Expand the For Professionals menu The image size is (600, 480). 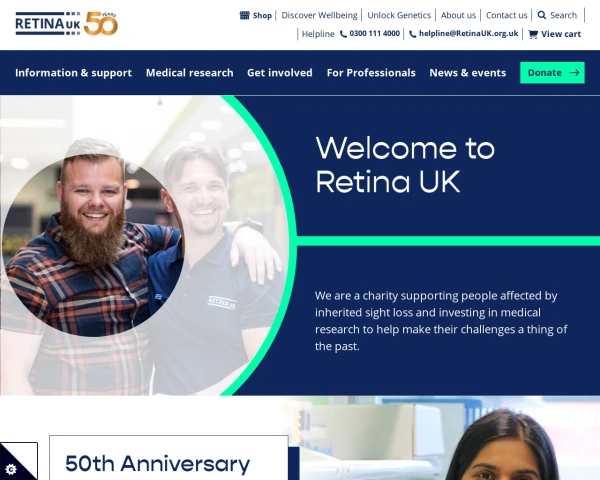[371, 73]
